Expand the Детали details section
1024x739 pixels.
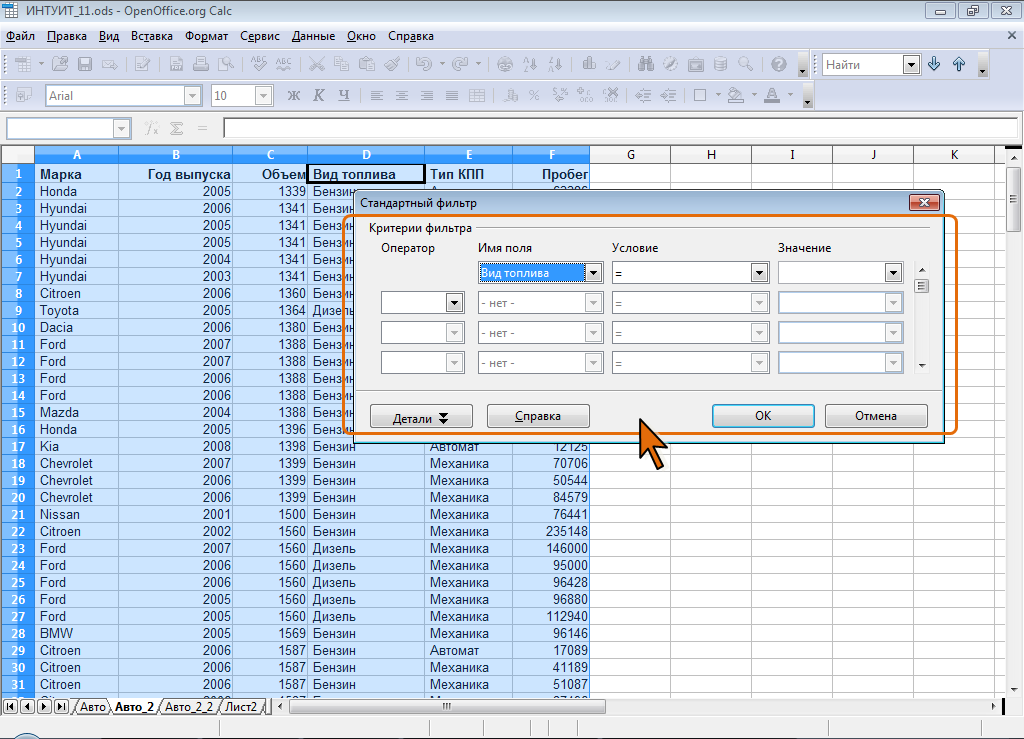pyautogui.click(x=421, y=417)
